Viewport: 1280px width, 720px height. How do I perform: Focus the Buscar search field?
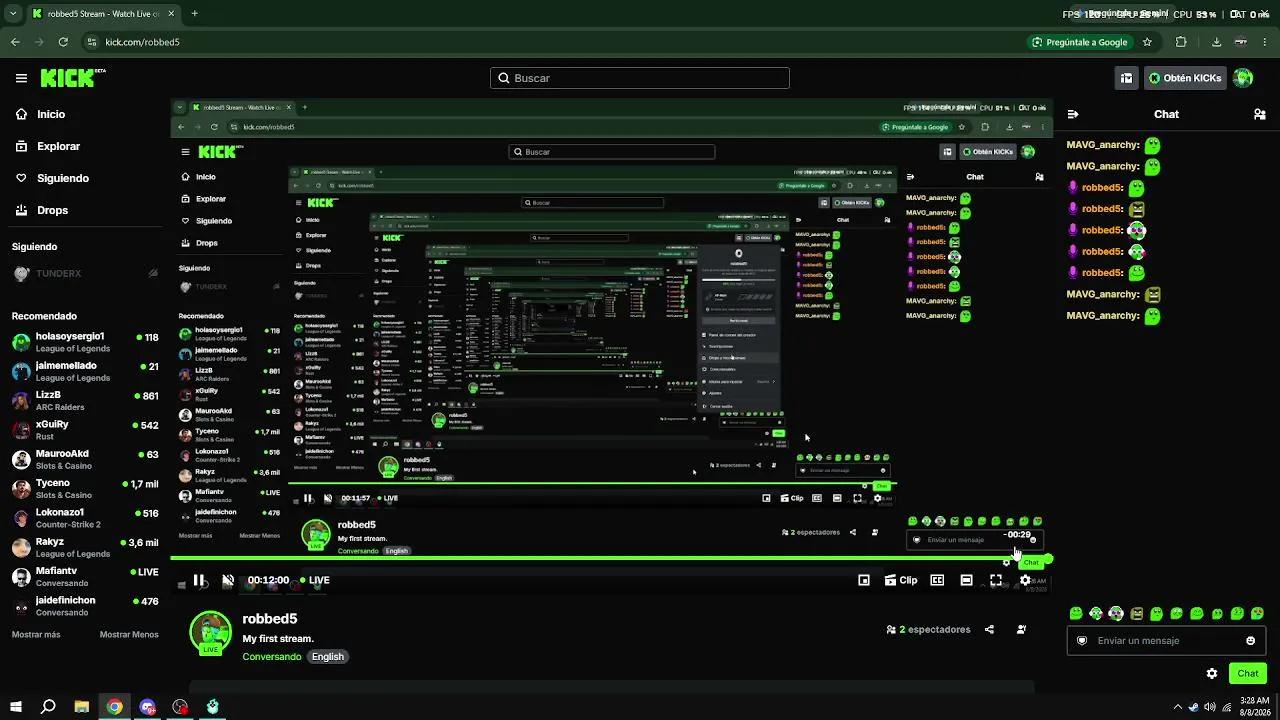[640, 78]
